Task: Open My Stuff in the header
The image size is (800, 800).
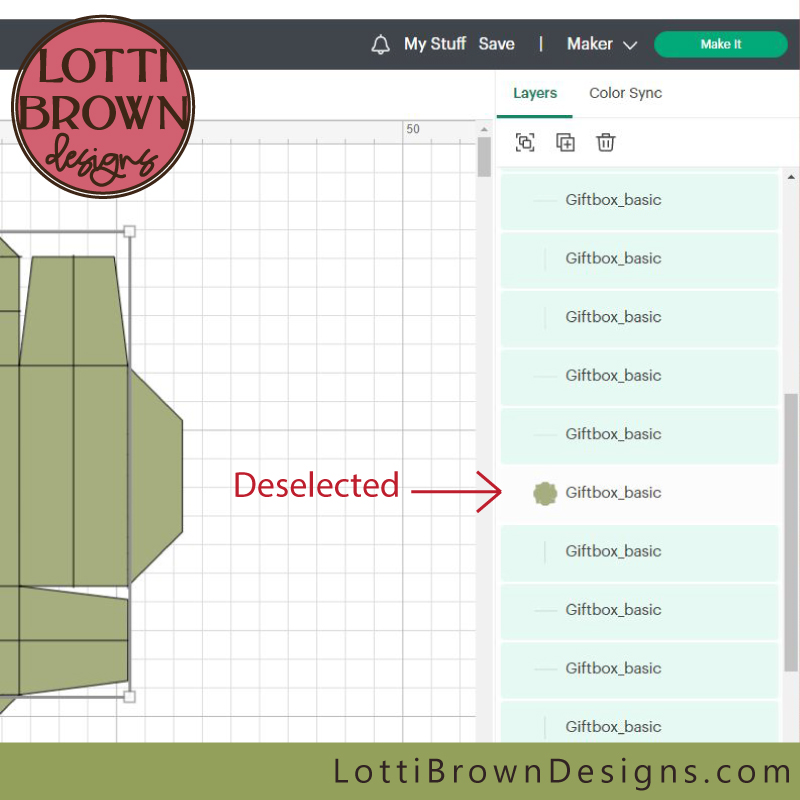Action: pyautogui.click(x=434, y=44)
